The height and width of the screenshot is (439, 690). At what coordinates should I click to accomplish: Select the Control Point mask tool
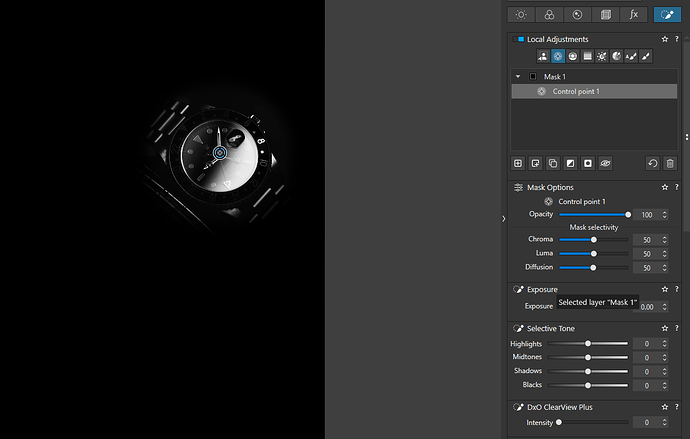(558, 57)
